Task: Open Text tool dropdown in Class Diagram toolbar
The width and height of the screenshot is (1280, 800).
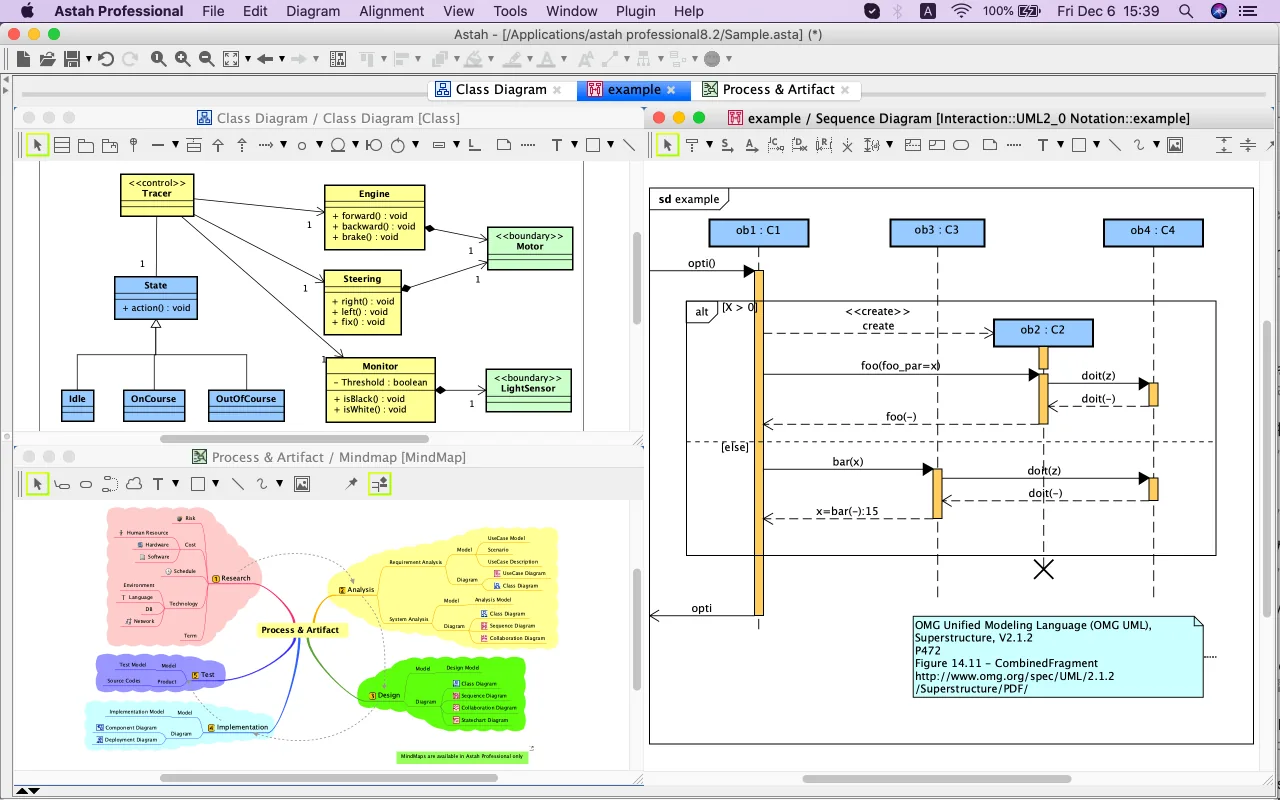Action: pyautogui.click(x=574, y=145)
